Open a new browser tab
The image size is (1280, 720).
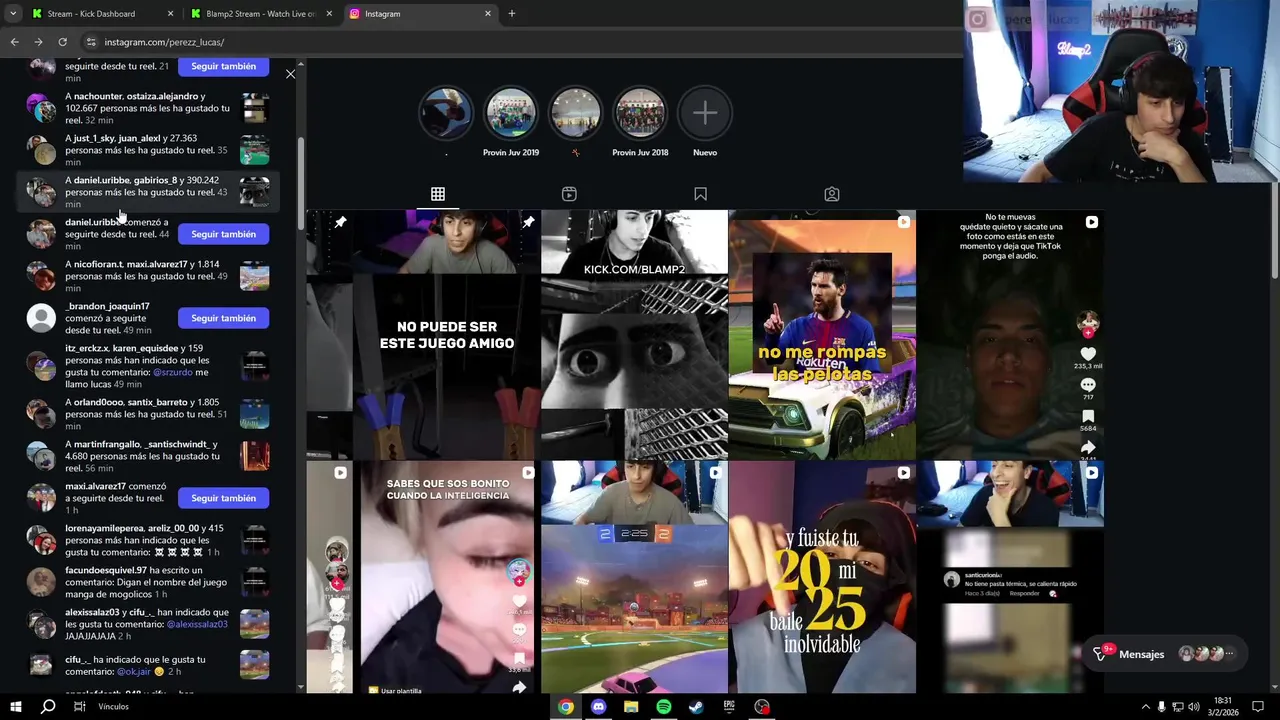coord(511,14)
